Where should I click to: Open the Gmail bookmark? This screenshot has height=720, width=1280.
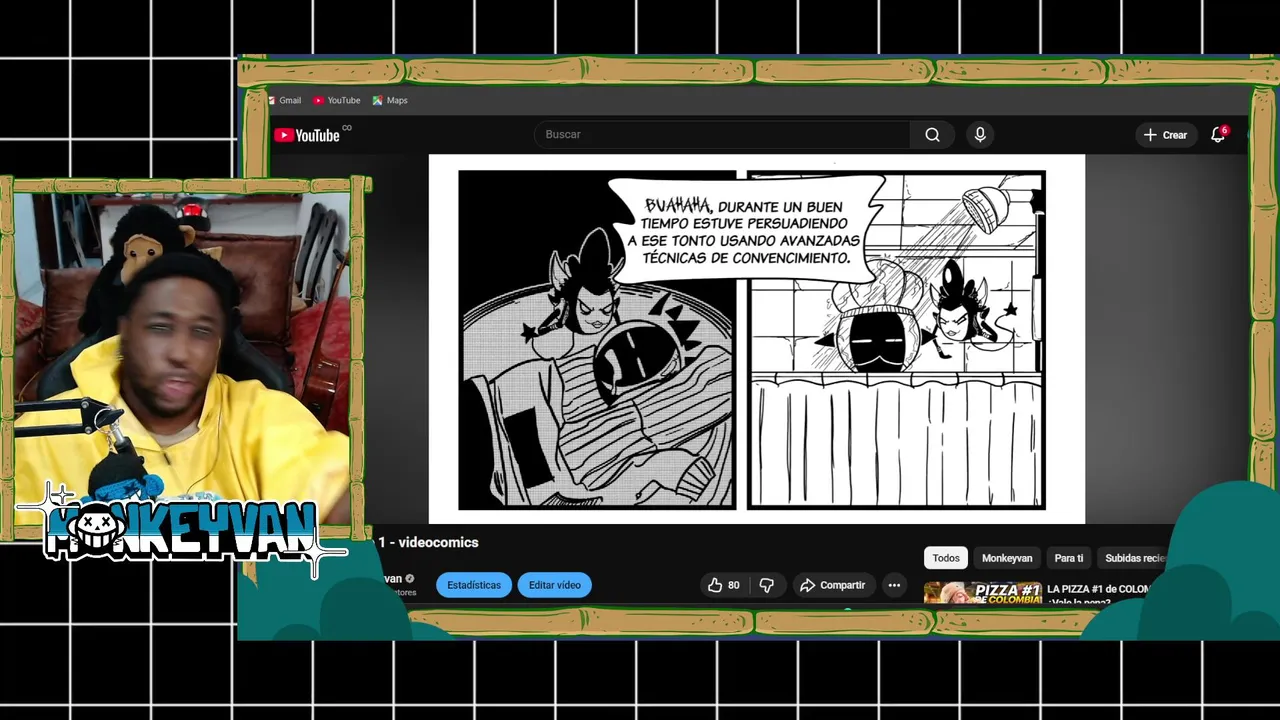click(x=284, y=100)
